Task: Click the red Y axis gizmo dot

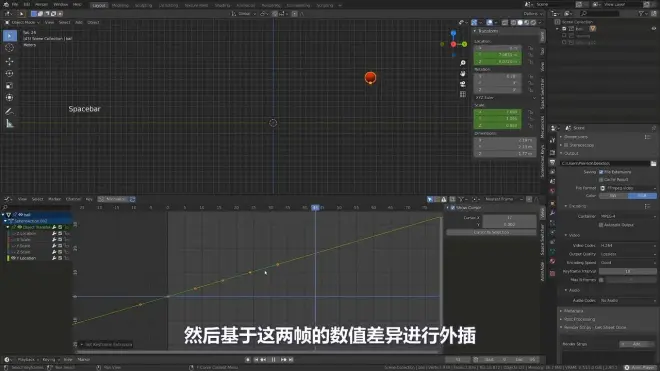Action: (453, 44)
